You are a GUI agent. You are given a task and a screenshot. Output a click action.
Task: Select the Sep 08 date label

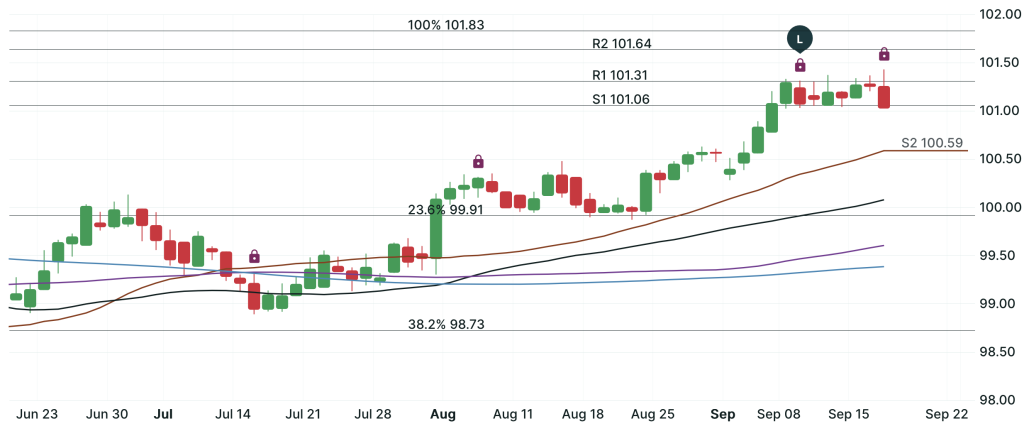click(x=778, y=414)
